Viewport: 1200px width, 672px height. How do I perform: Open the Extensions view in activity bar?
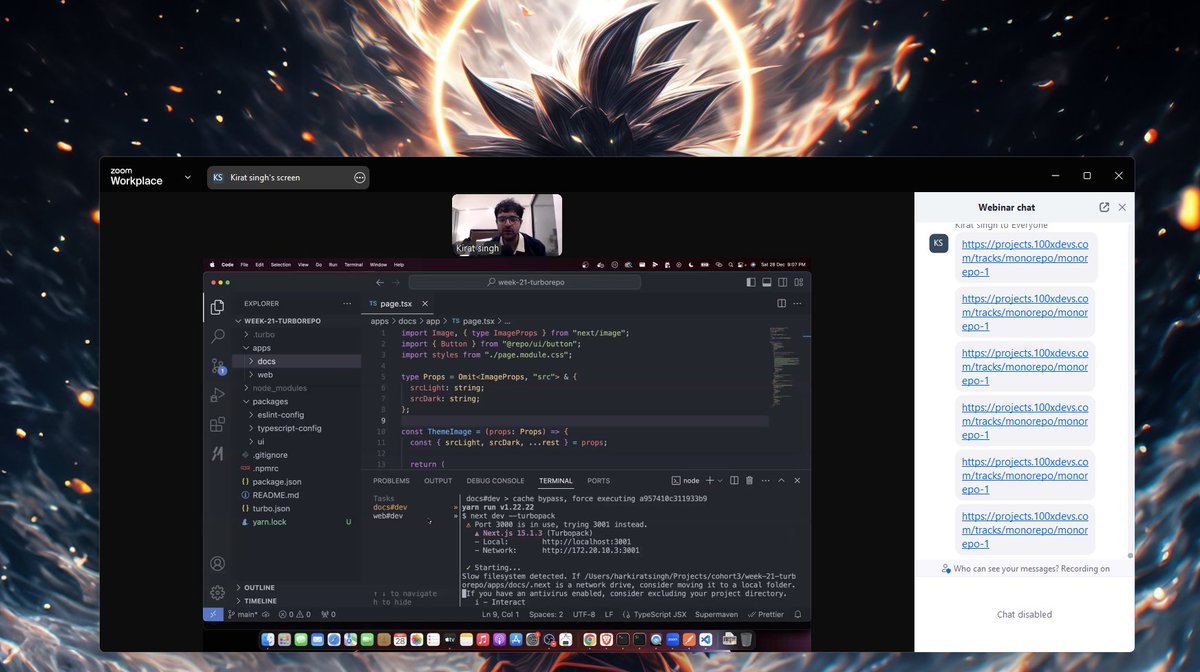pyautogui.click(x=217, y=424)
